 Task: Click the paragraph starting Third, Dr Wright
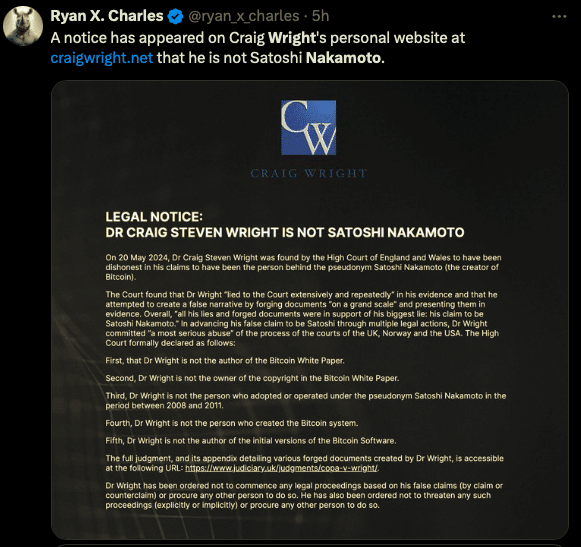click(x=306, y=401)
